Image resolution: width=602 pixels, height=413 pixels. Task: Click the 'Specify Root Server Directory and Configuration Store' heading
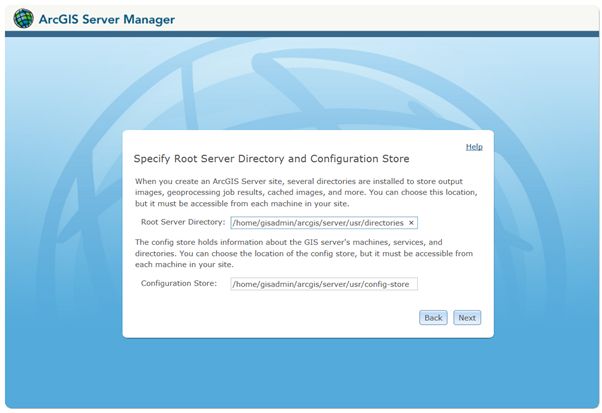tap(271, 159)
